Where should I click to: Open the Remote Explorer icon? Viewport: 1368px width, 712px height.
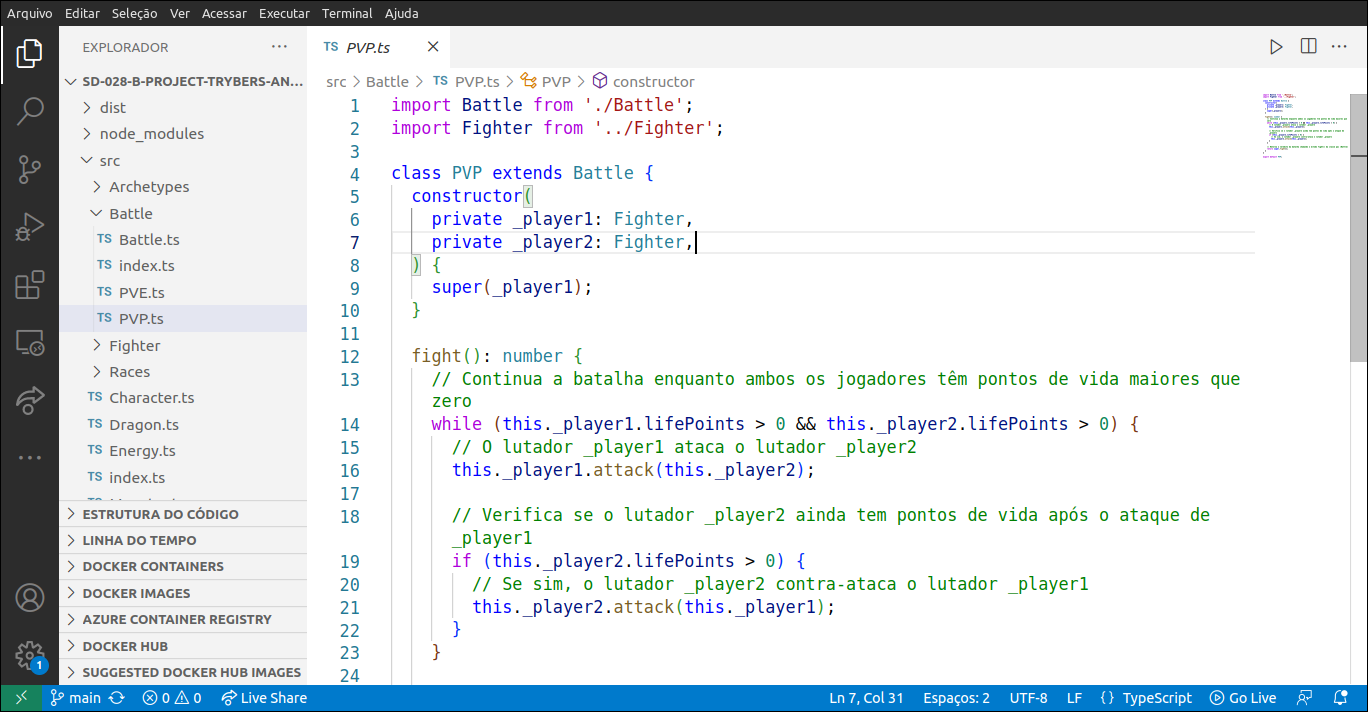[x=30, y=343]
